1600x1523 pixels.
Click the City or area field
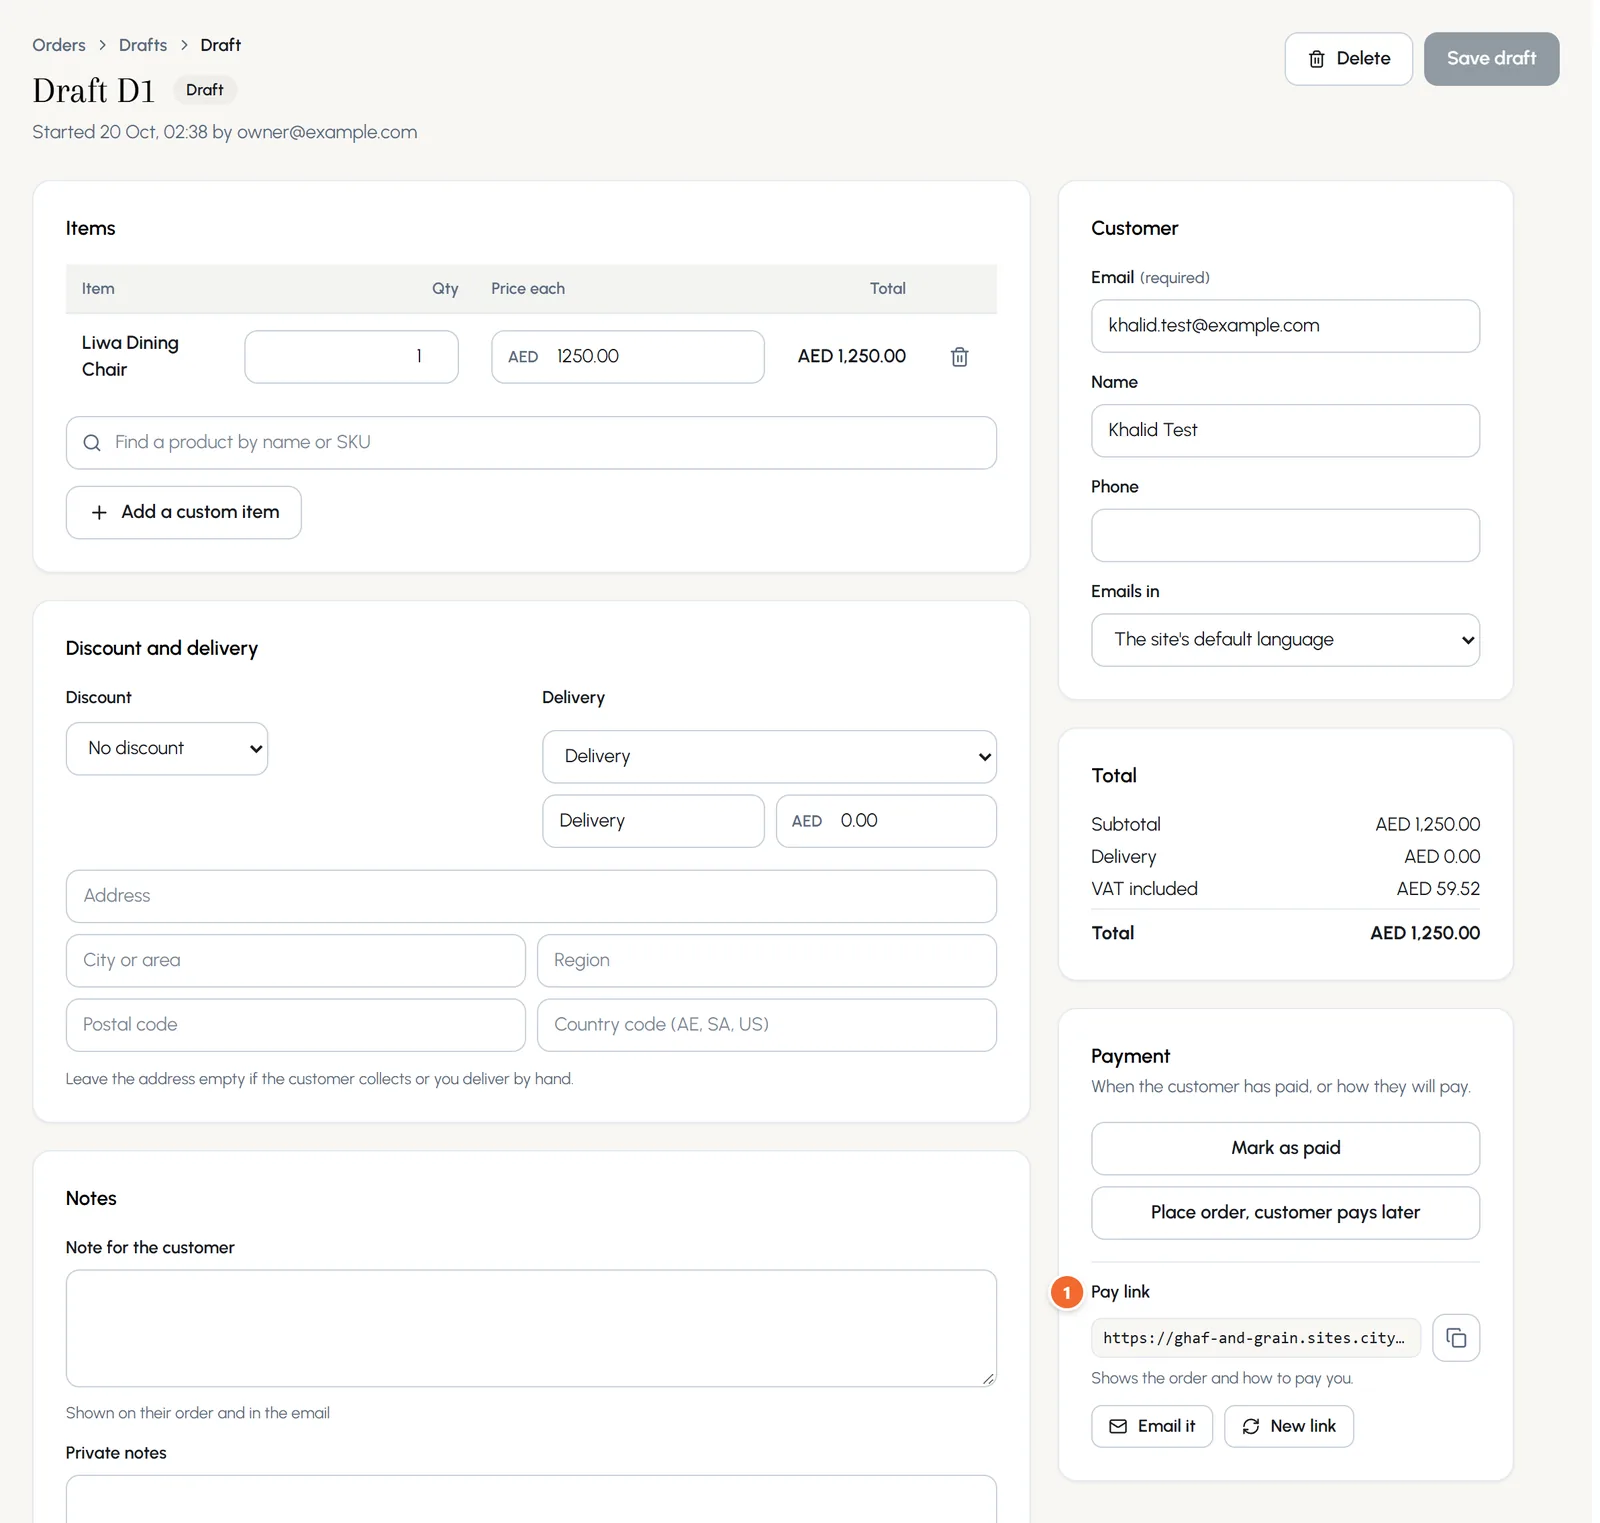295,961
